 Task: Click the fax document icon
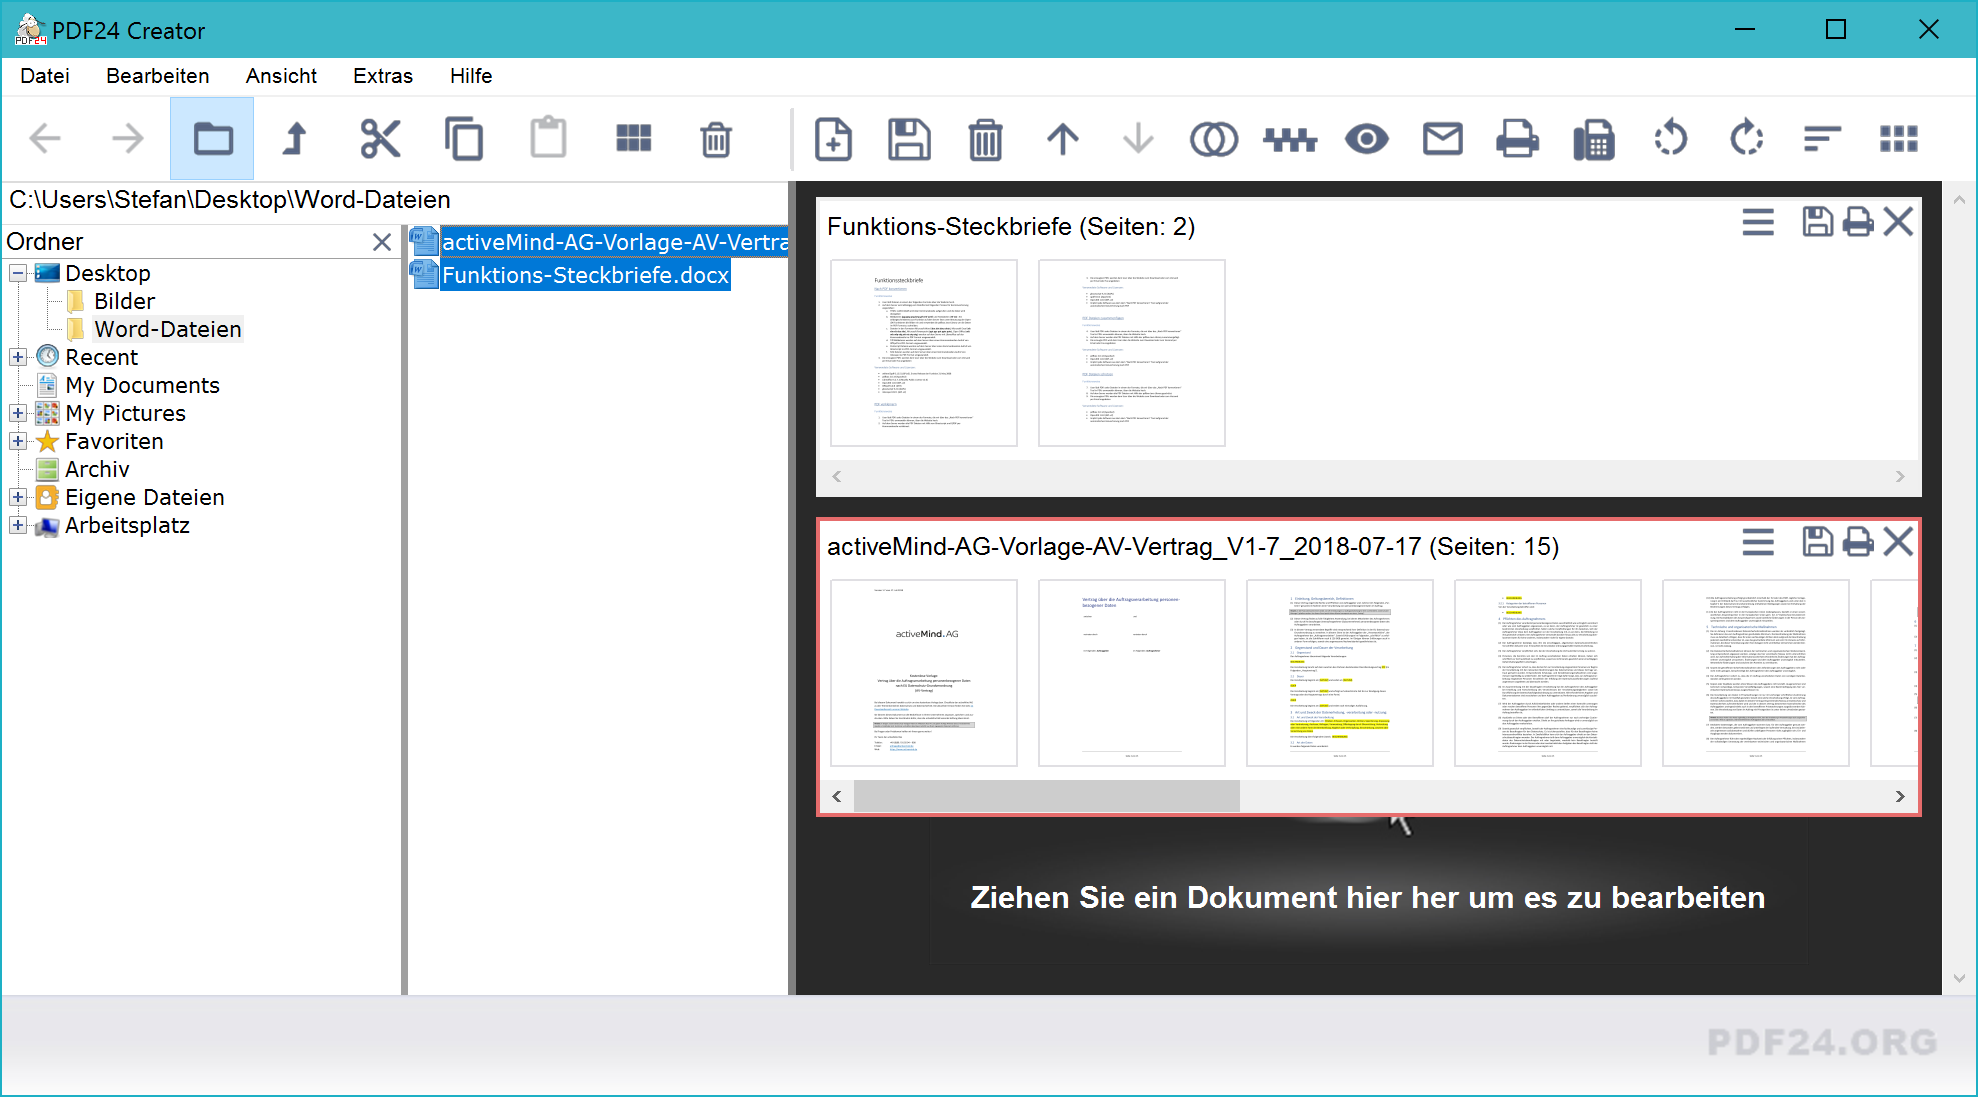pyautogui.click(x=1594, y=139)
